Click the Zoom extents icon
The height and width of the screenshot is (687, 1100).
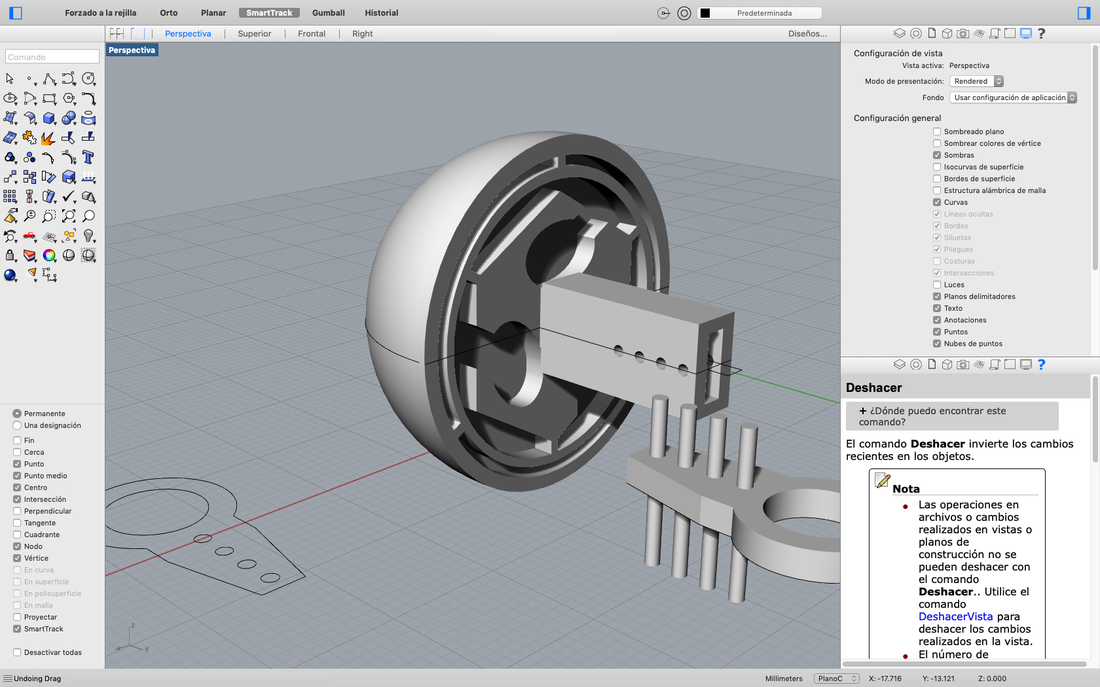point(69,216)
